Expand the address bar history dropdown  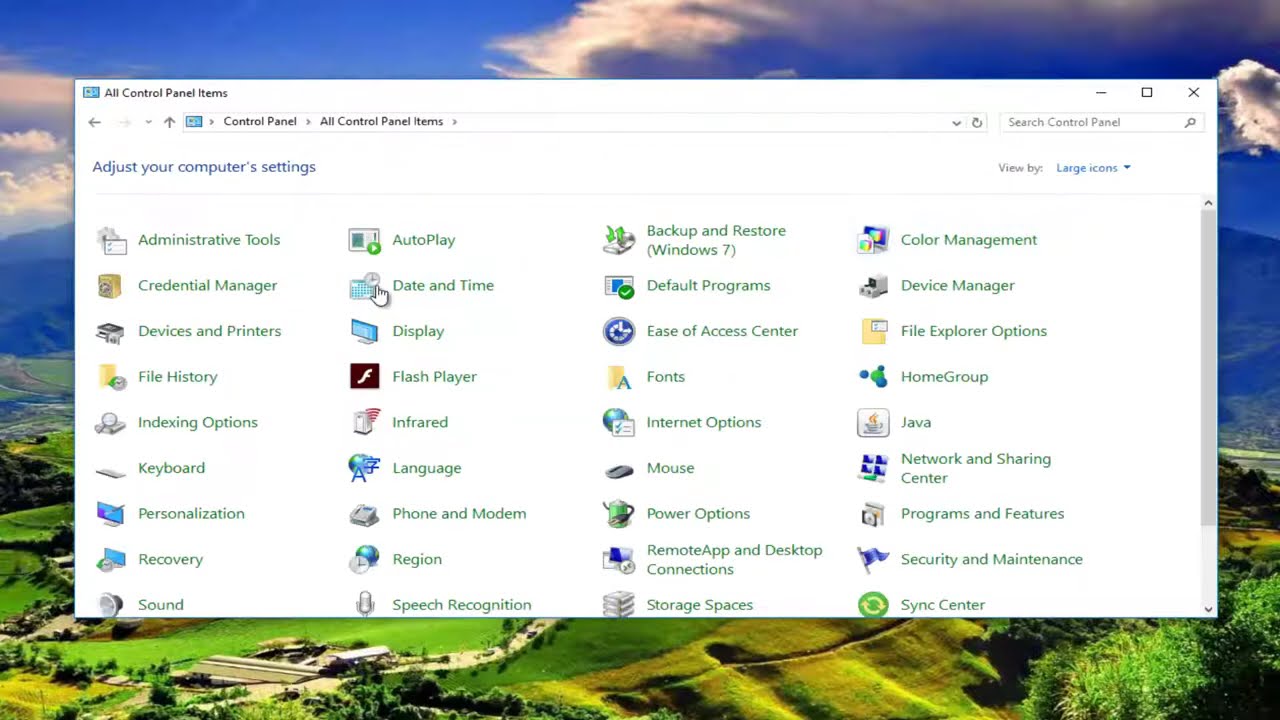coord(956,122)
